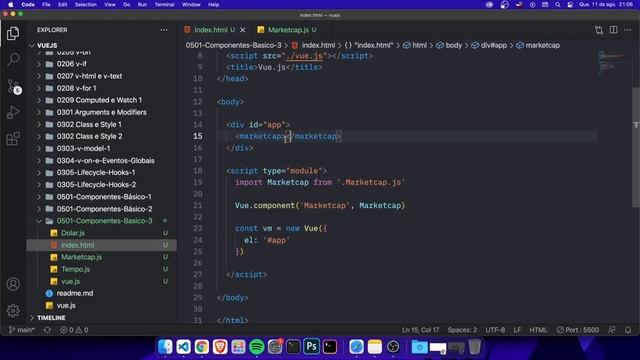Screen dimensions: 640x360
Task: Open editor More Actions ellipsis
Action: coord(628,30)
